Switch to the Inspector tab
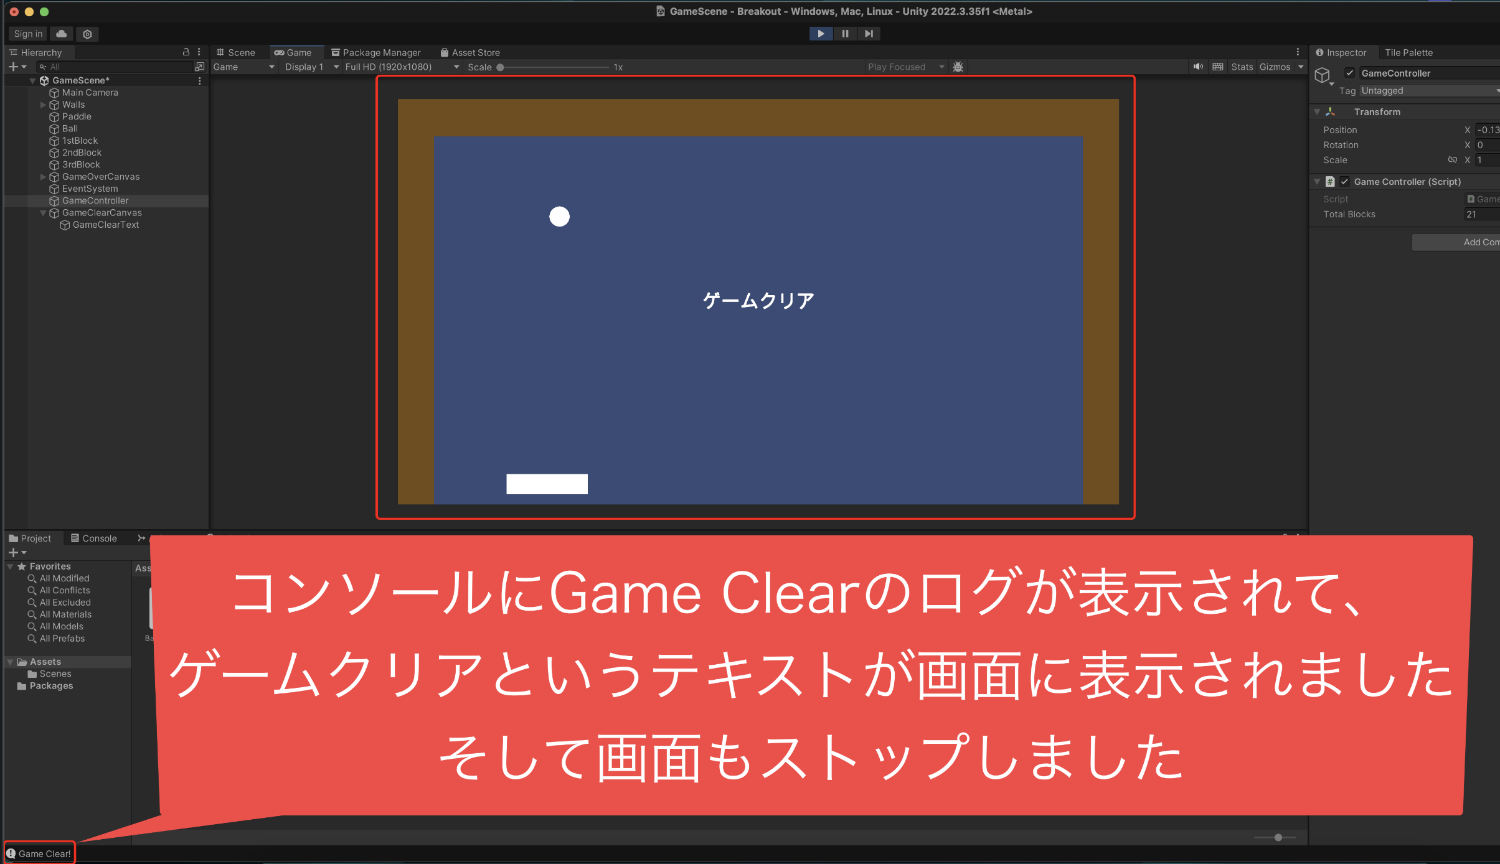The image size is (1500, 864). coord(1341,52)
